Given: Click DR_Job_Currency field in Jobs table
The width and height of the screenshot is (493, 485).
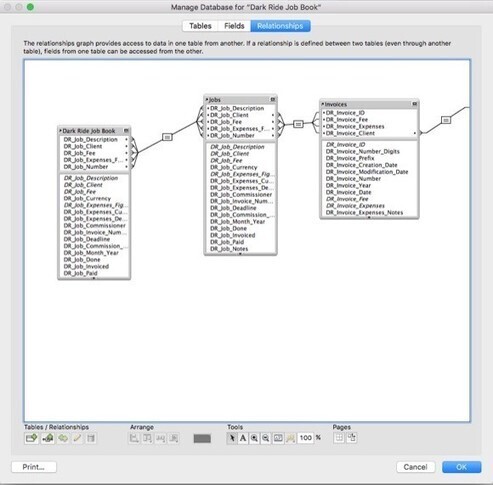Looking at the screenshot, I should point(234,167).
